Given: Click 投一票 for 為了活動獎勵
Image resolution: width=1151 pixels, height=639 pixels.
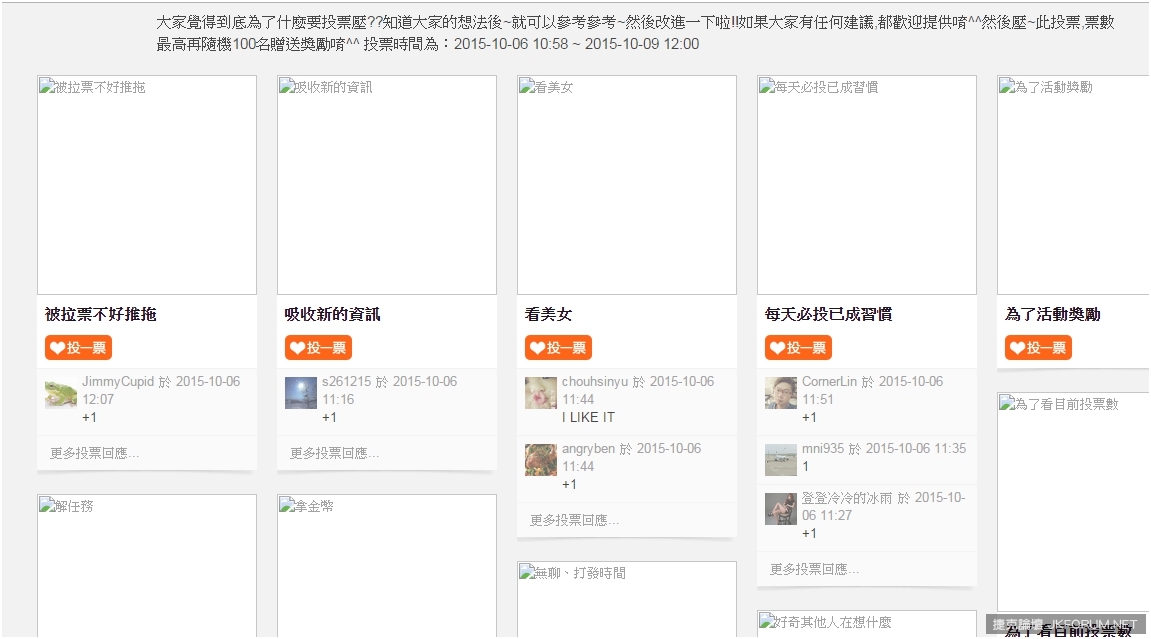Looking at the screenshot, I should (x=1038, y=348).
